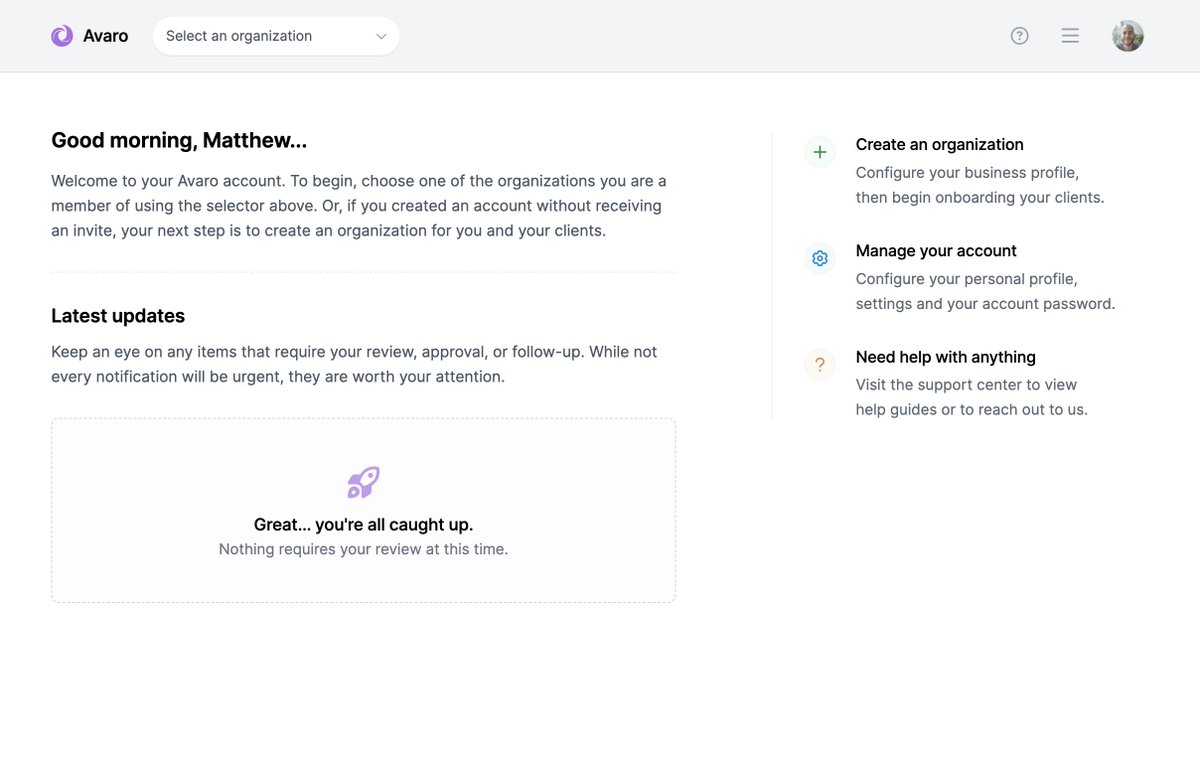Click the Great... you're all caught up text
The image size is (1200, 761).
[363, 525]
